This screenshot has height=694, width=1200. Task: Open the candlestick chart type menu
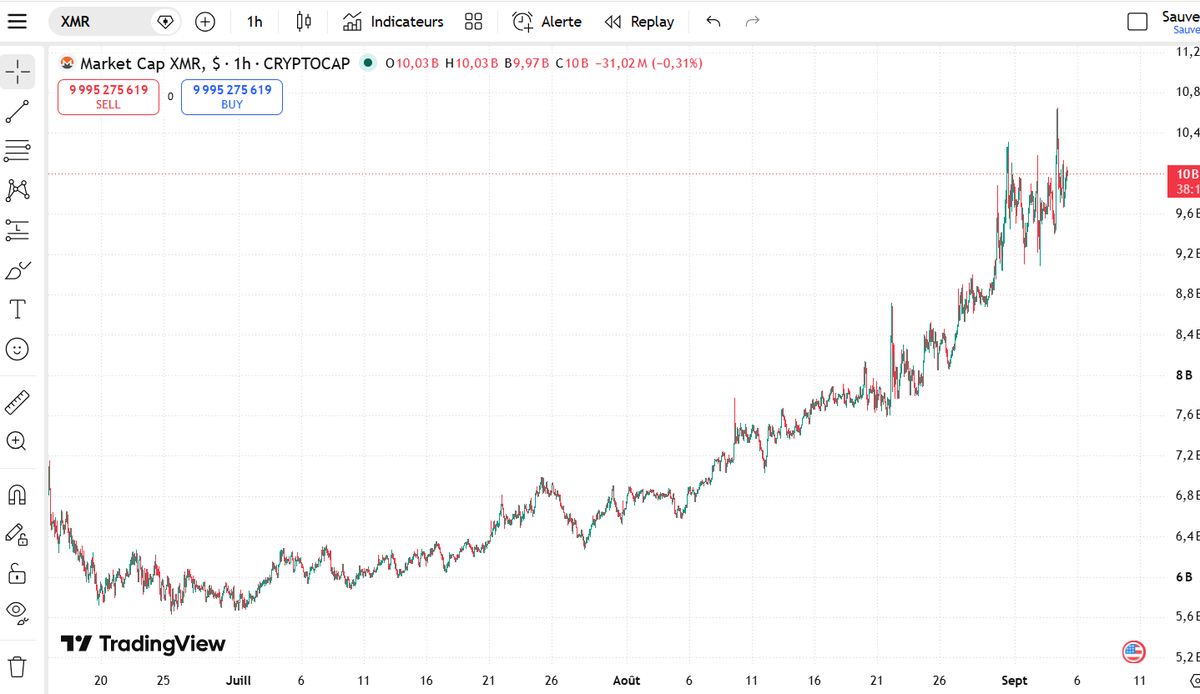[x=304, y=21]
